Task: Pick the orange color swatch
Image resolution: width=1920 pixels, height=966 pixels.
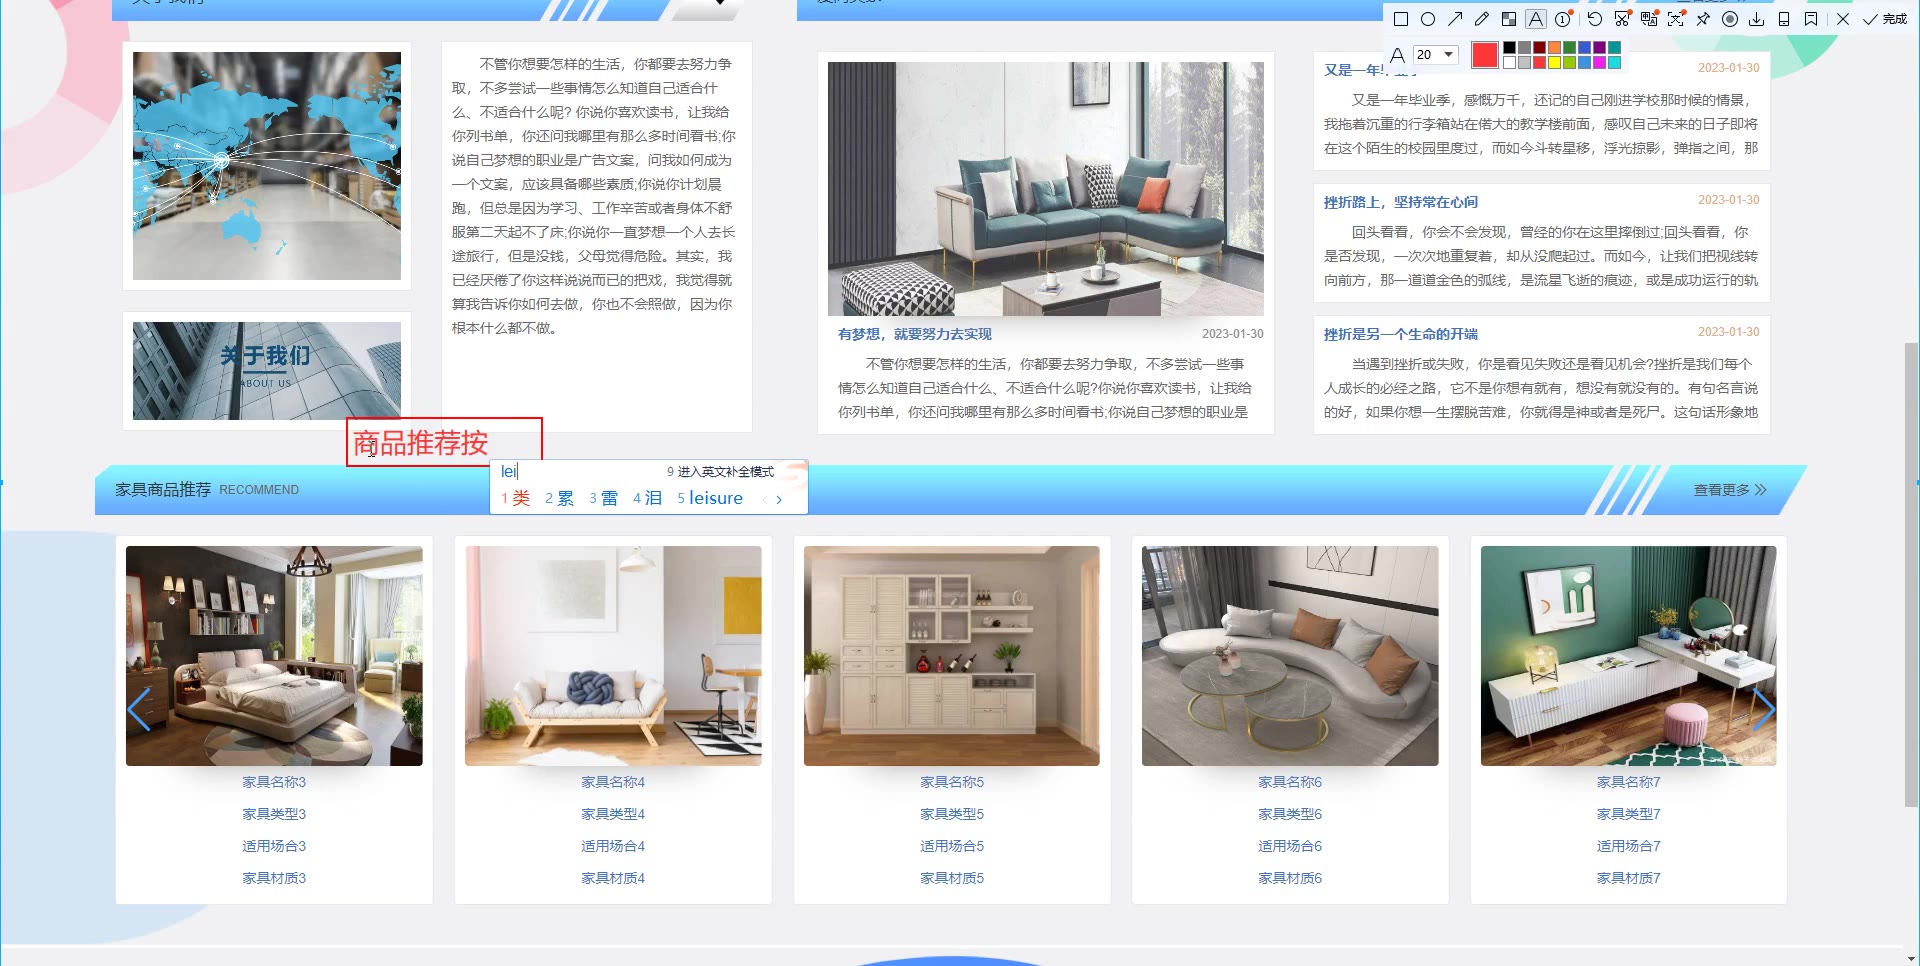Action: pos(1554,47)
